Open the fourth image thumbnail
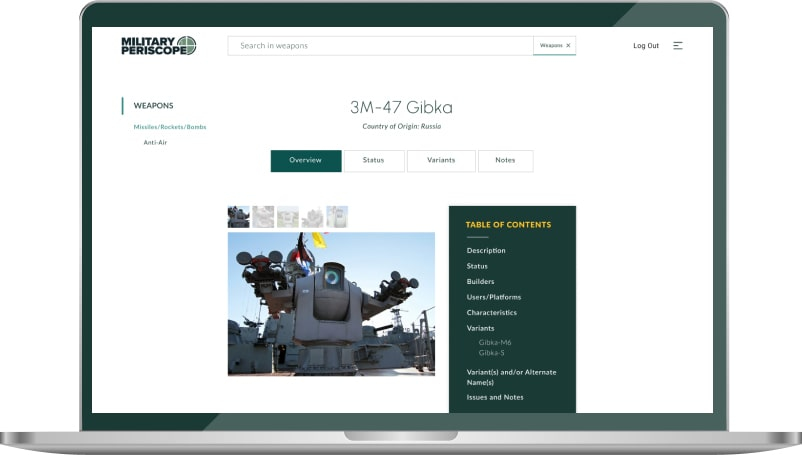802x455 pixels. click(x=312, y=217)
